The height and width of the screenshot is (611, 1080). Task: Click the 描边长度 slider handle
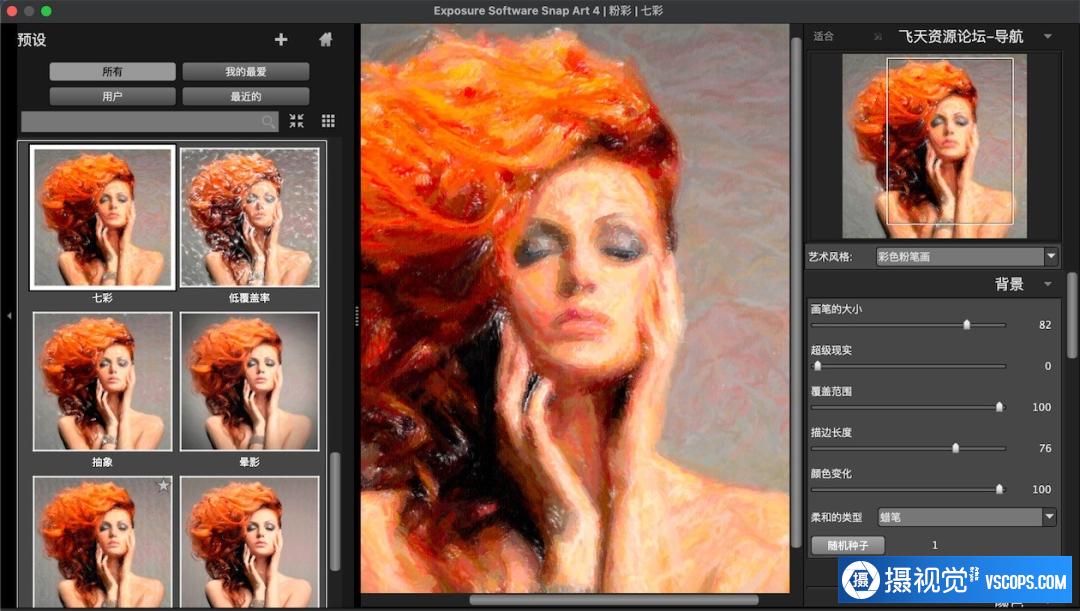[x=955, y=448]
